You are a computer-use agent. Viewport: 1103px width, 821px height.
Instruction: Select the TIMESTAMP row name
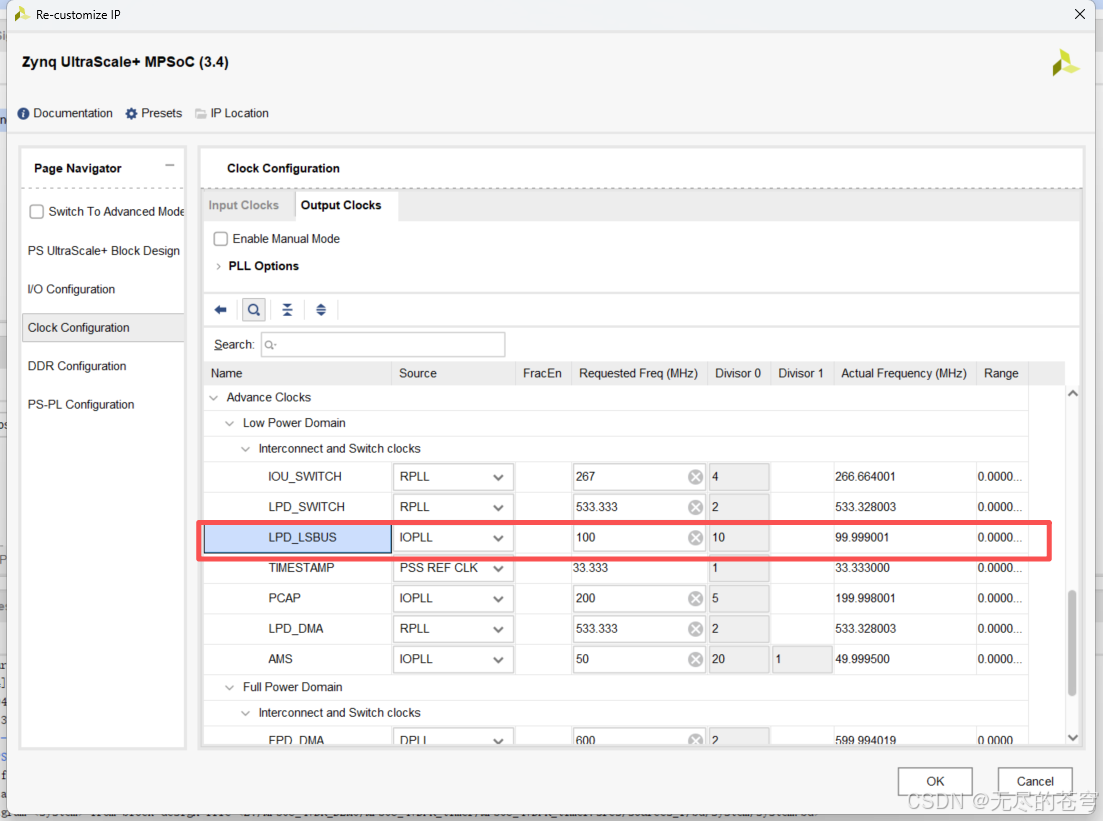pyautogui.click(x=301, y=568)
